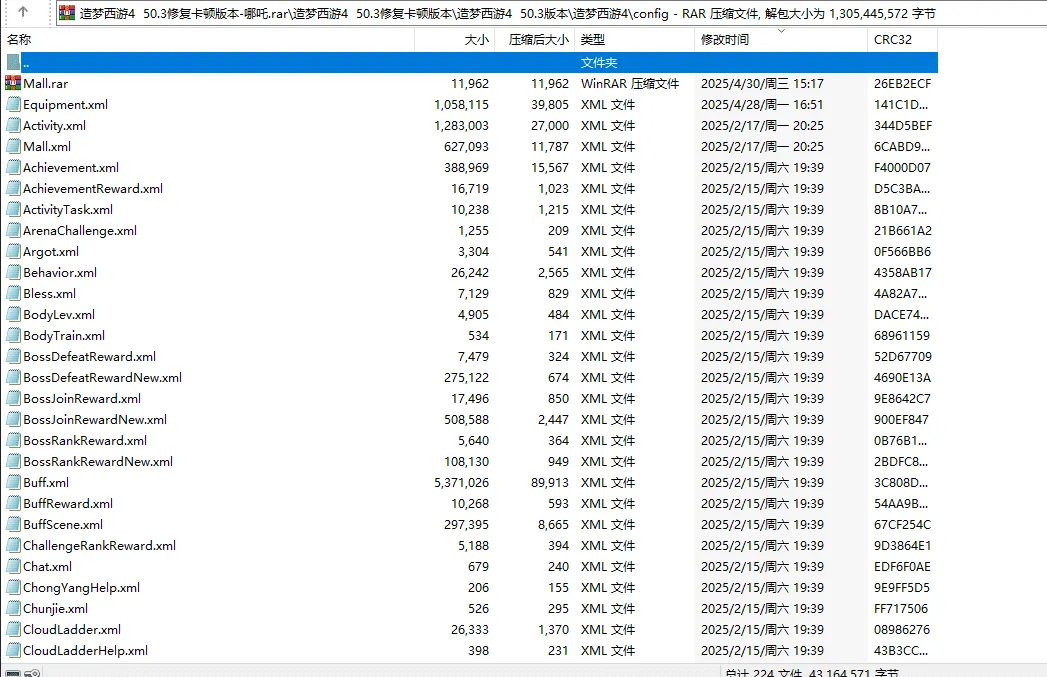Click the BodyLev.xml file icon
Screen dimensions: 1047x677
tap(13, 314)
